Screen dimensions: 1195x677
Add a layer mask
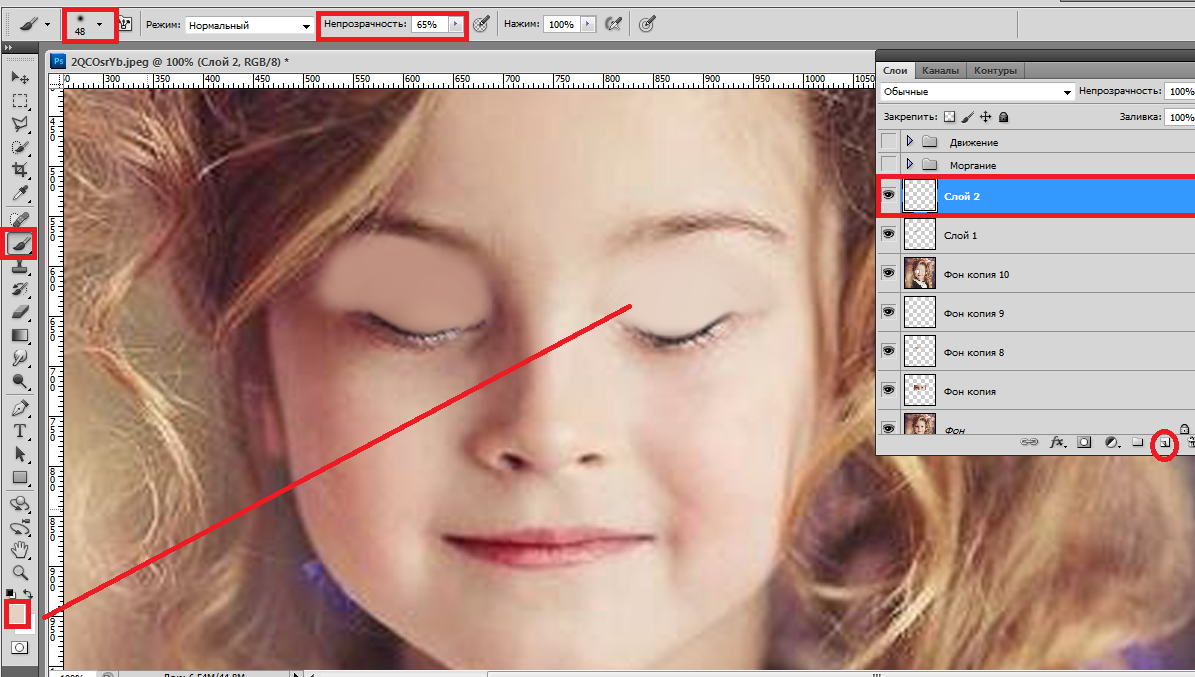[x=1084, y=442]
